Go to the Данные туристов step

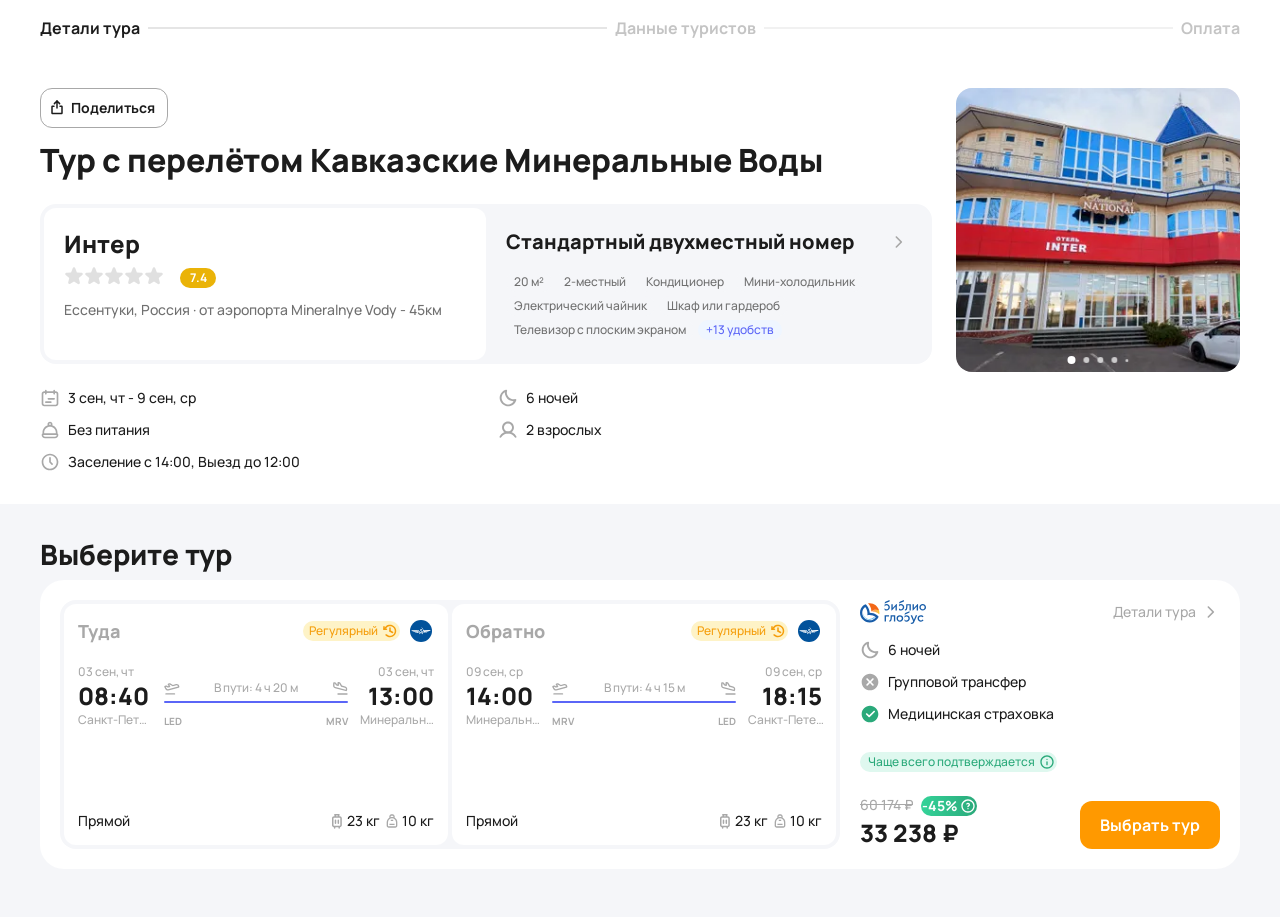[685, 28]
